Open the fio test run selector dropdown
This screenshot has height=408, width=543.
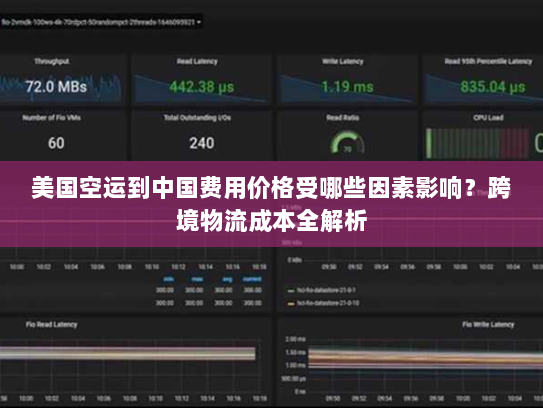(101, 22)
